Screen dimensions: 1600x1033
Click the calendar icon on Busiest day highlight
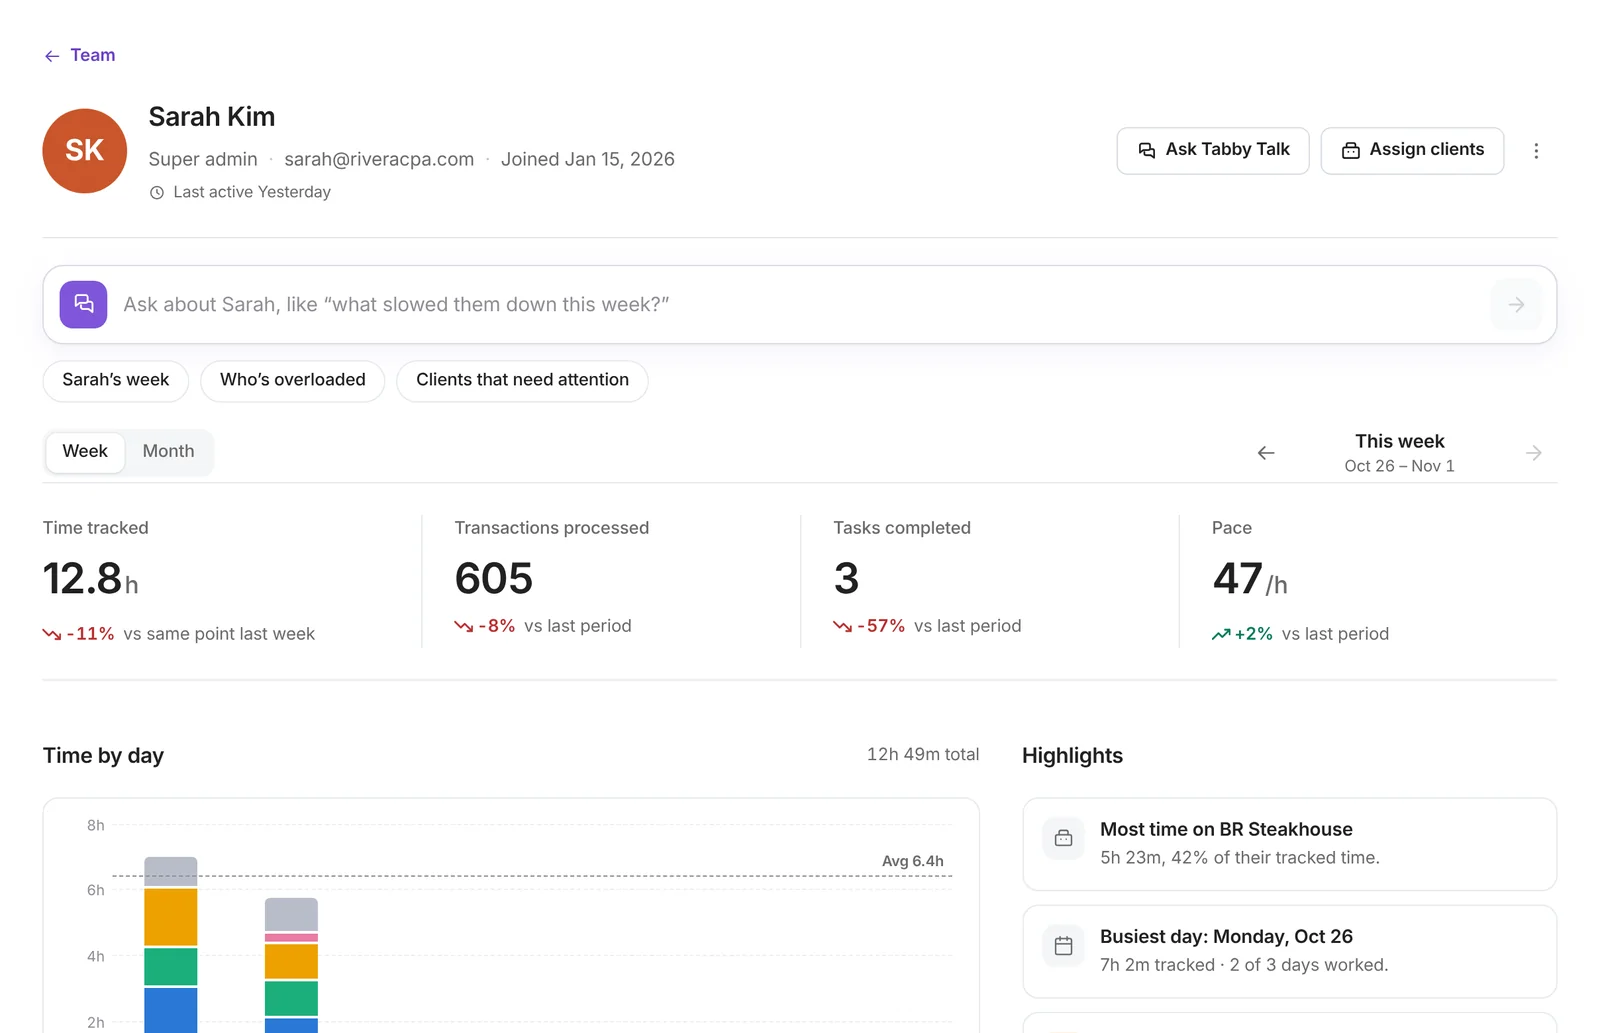coord(1064,946)
